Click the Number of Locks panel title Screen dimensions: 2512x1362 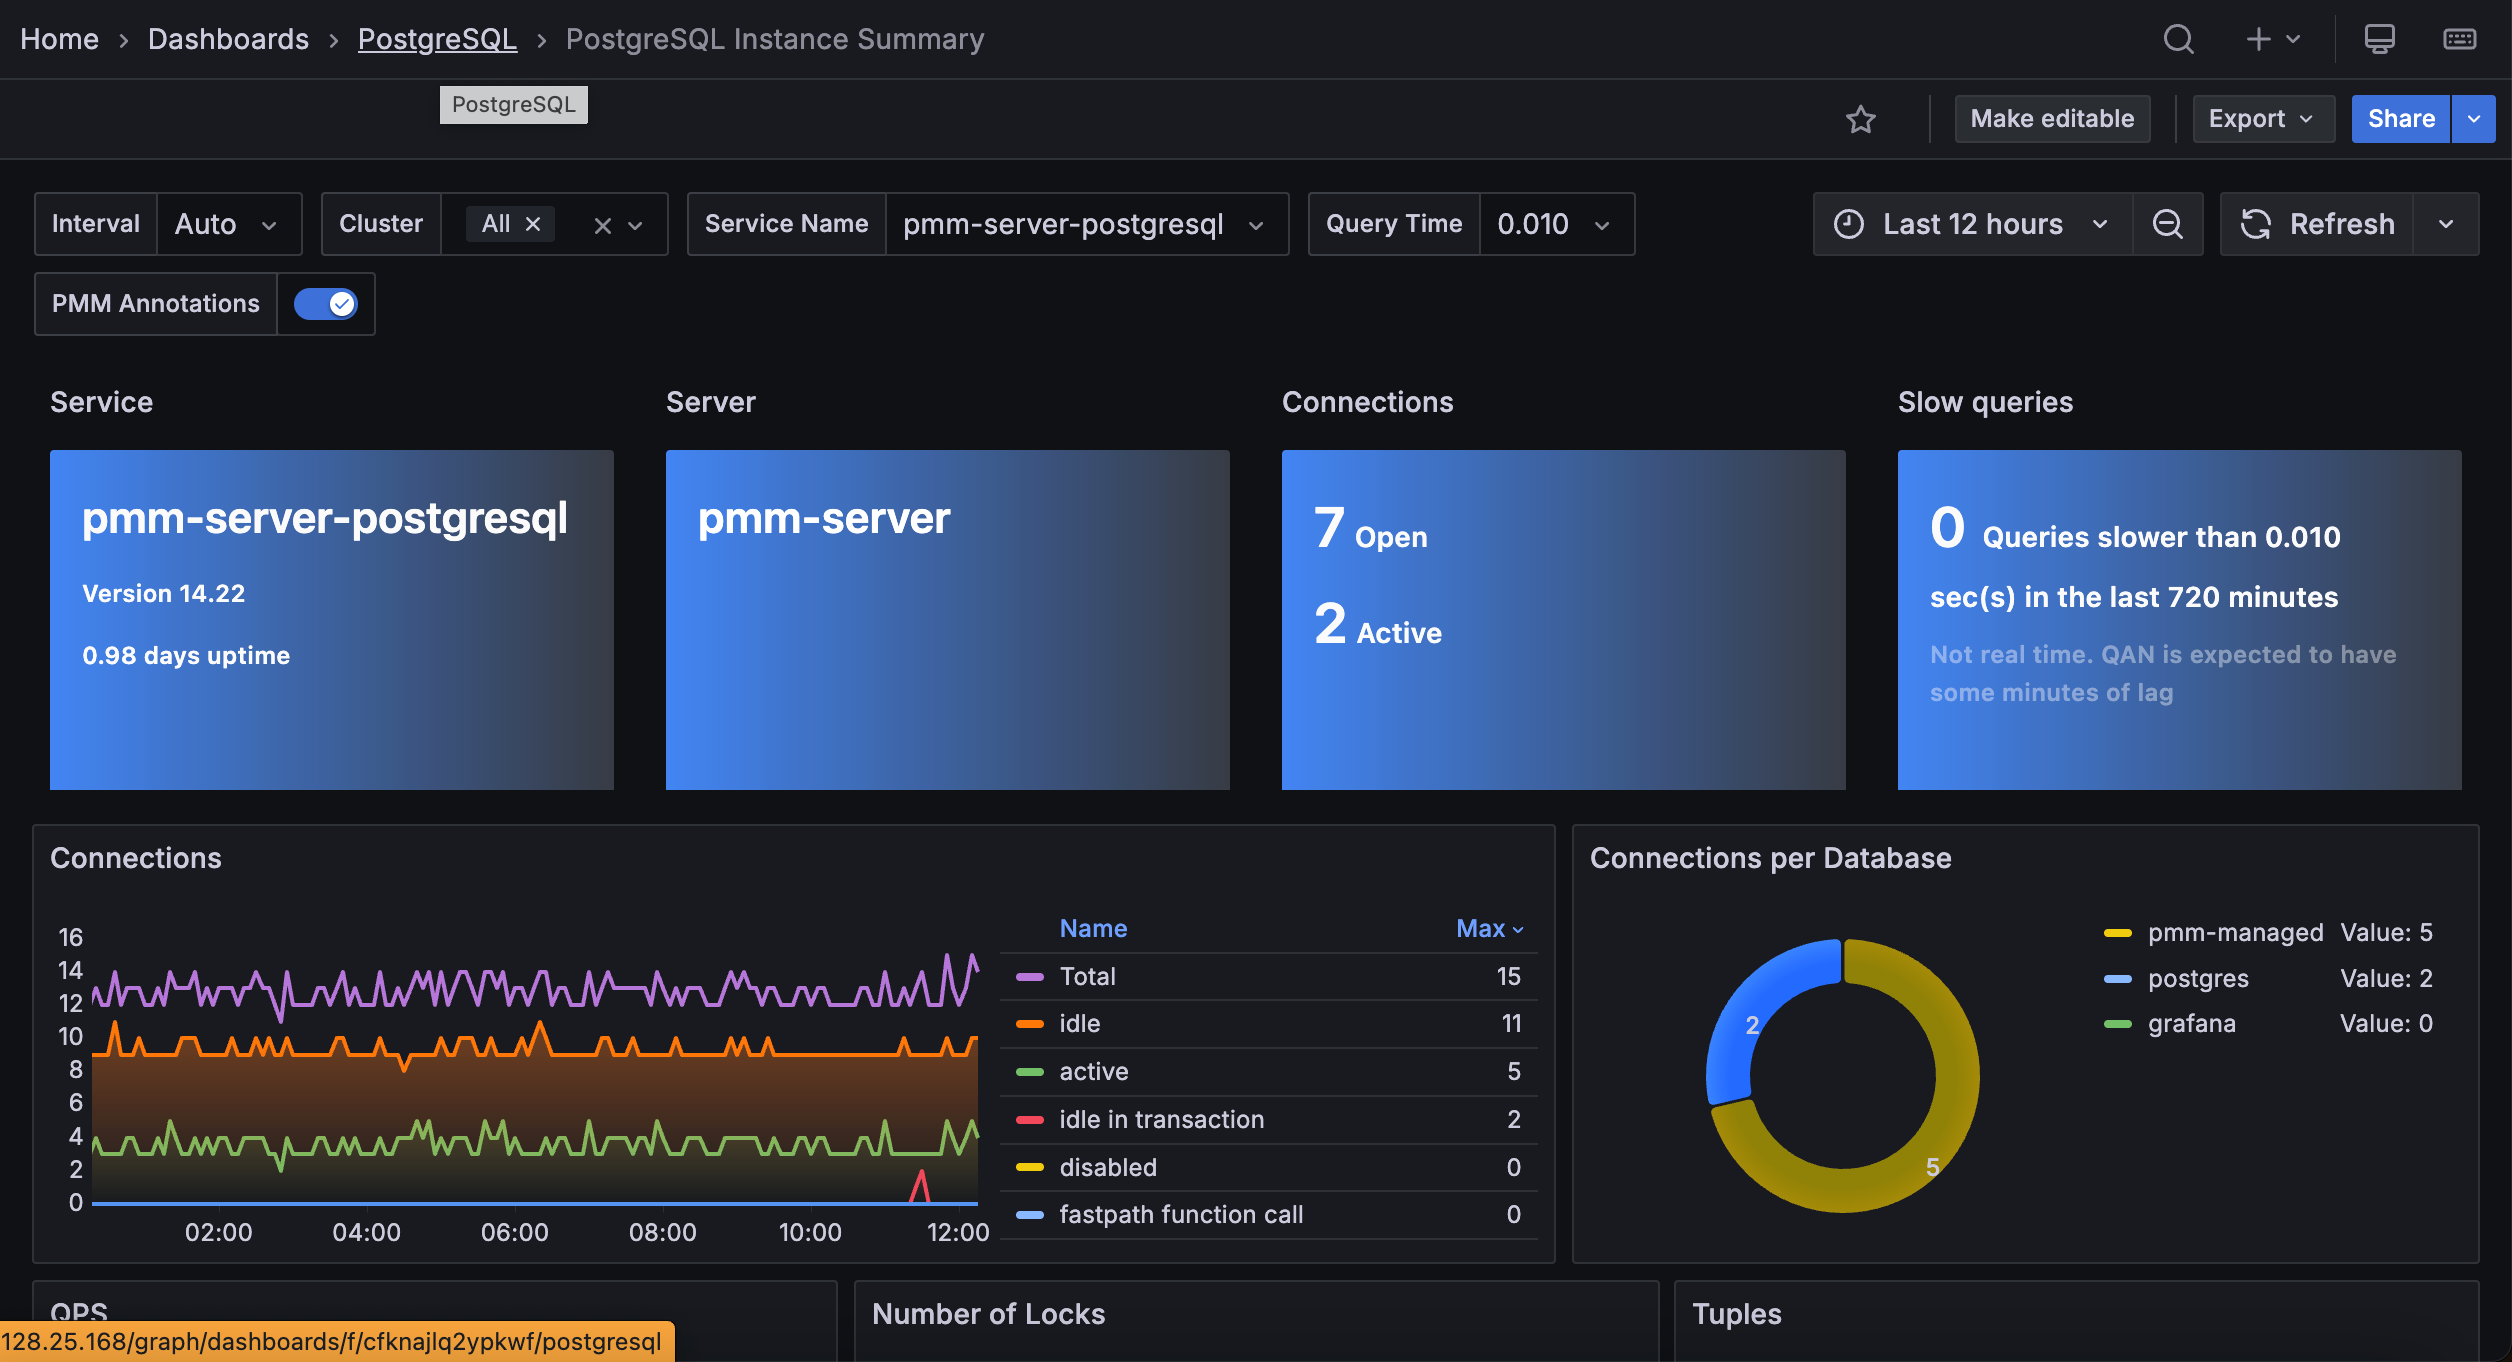point(988,1314)
